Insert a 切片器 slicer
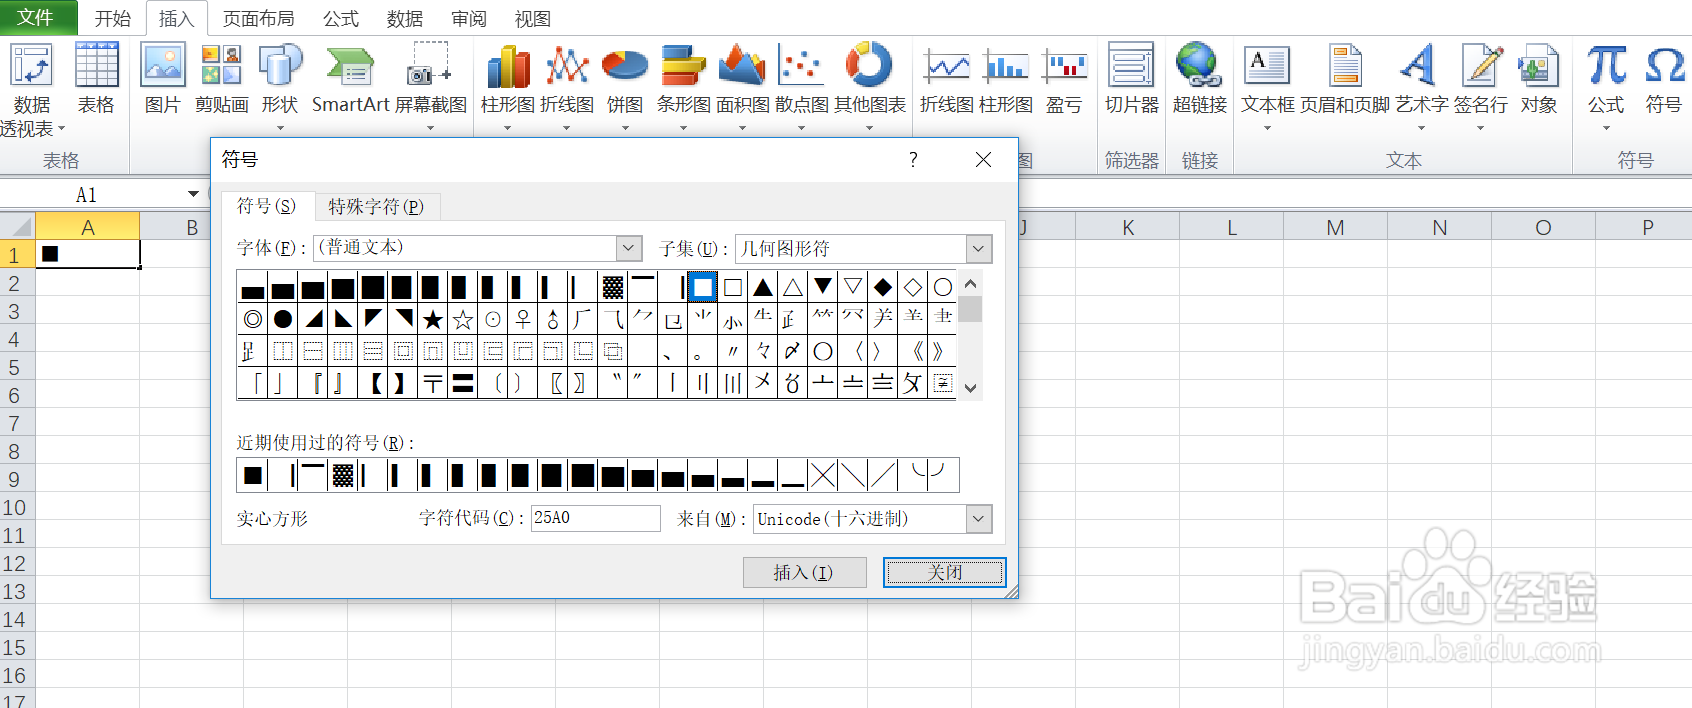Screen dimensions: 1692x708 click(1131, 79)
